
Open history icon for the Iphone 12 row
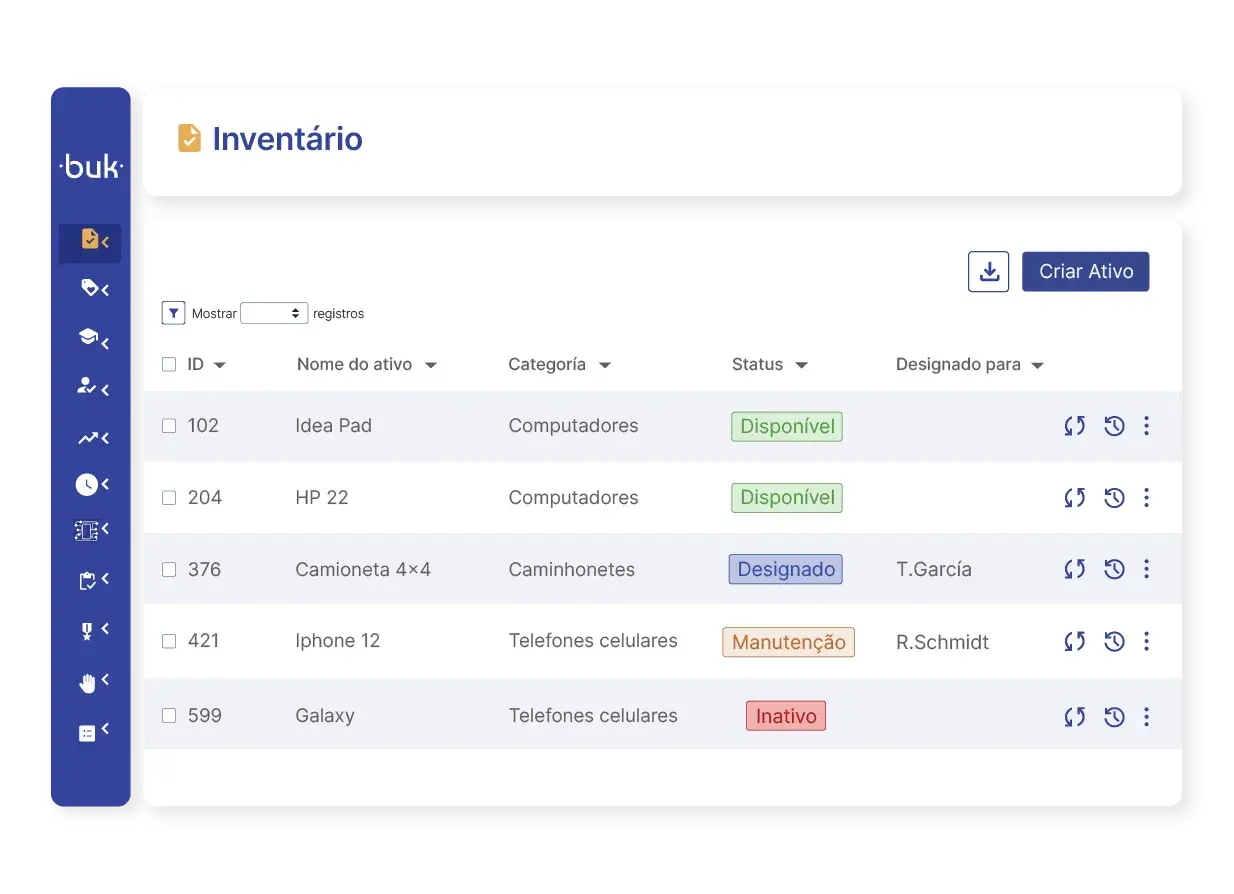[1114, 641]
